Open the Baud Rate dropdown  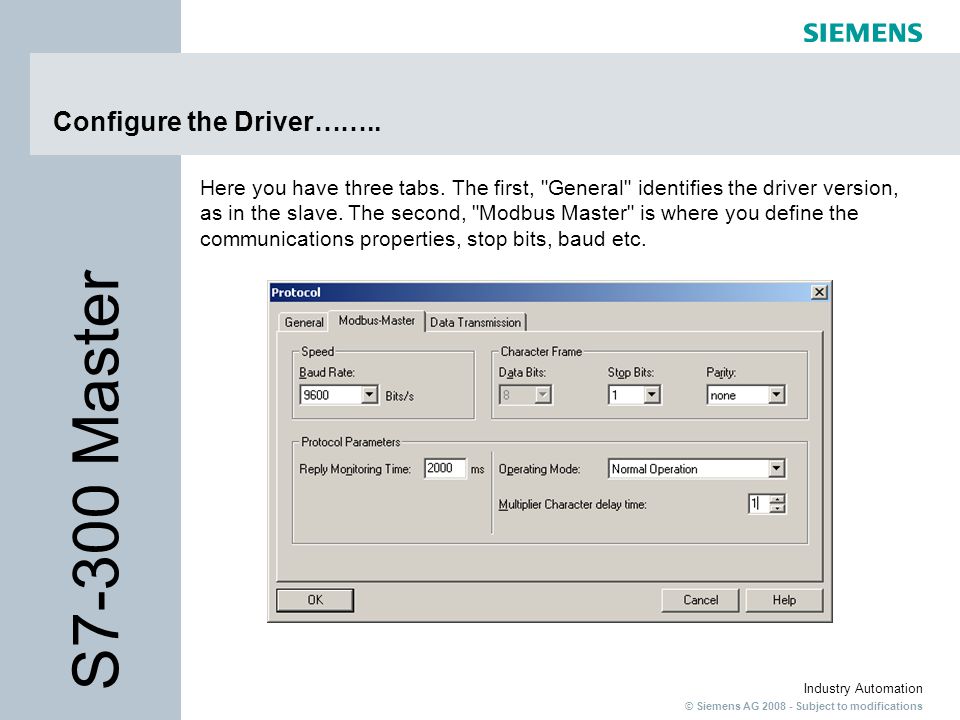click(369, 395)
